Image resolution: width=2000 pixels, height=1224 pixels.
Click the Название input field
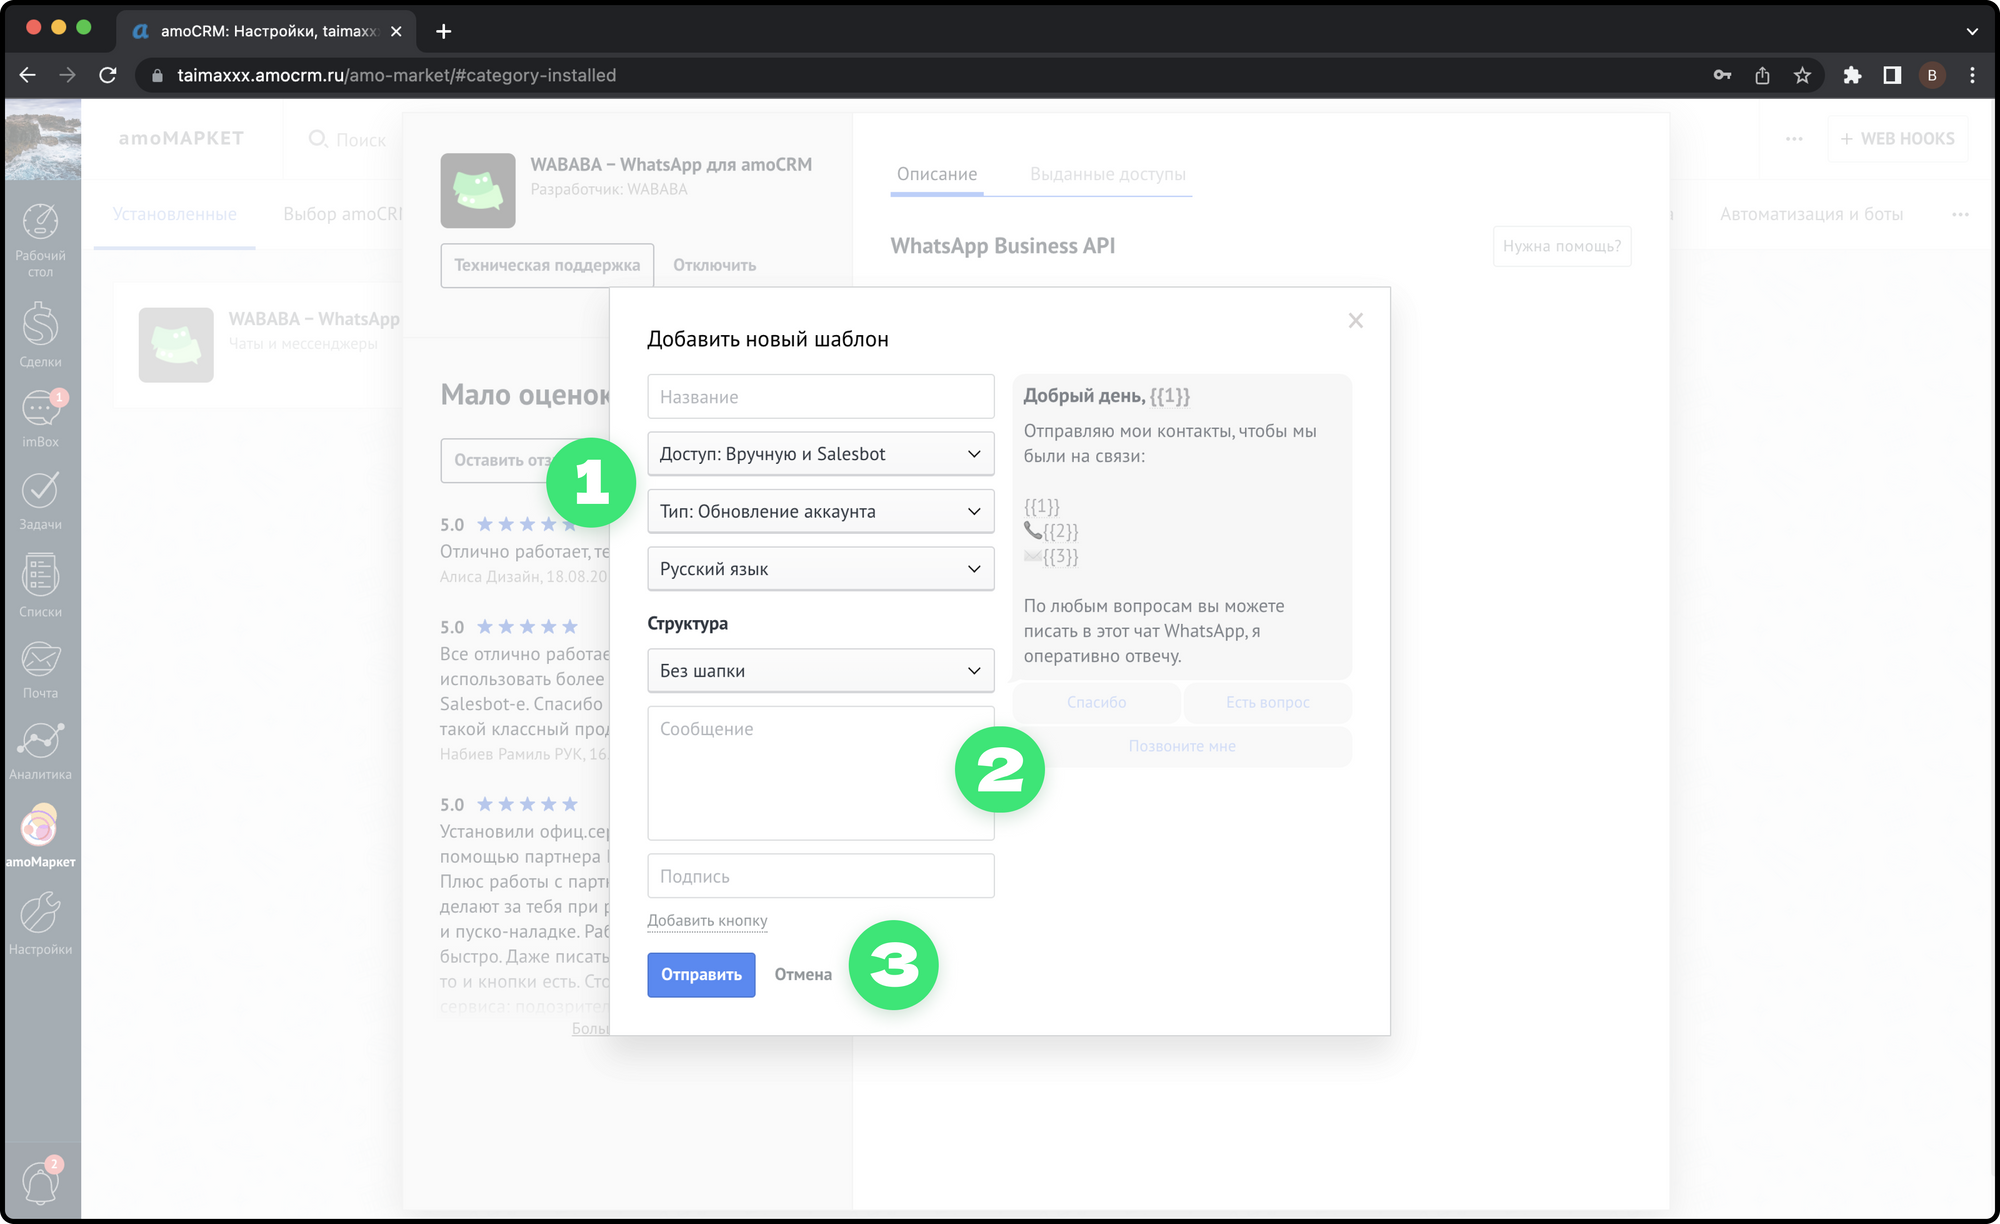pyautogui.click(x=821, y=397)
